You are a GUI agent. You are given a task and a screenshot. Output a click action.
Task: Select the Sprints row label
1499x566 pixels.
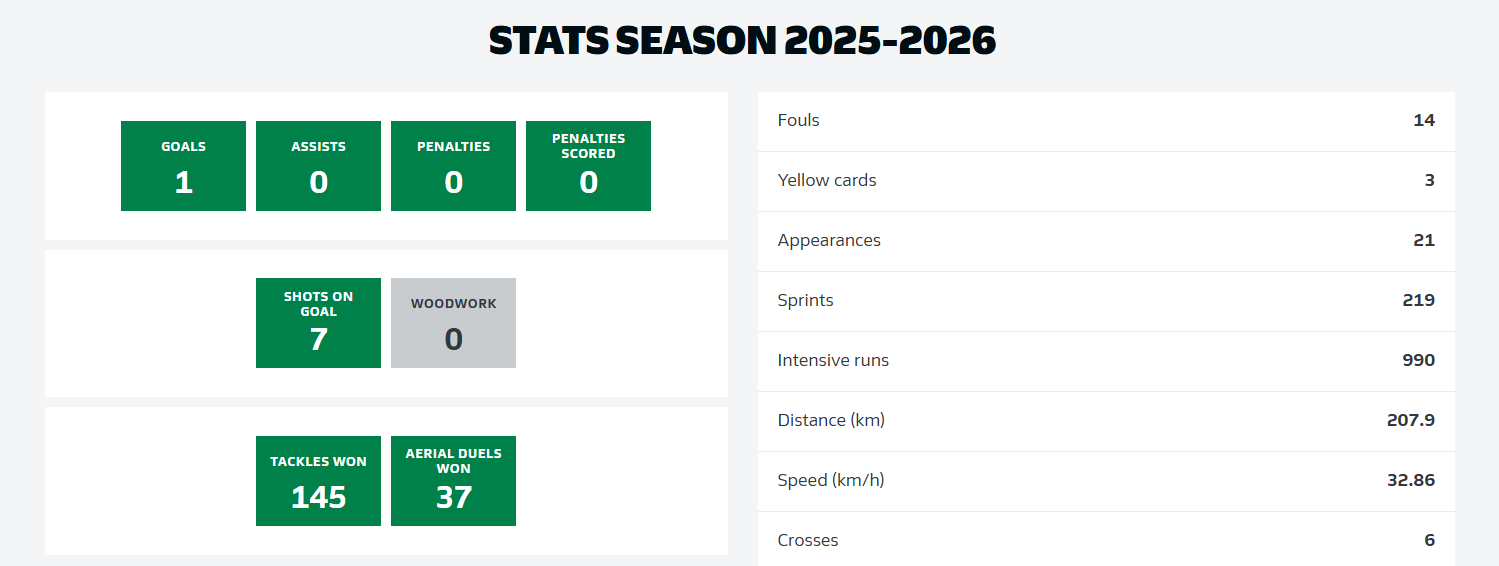805,300
